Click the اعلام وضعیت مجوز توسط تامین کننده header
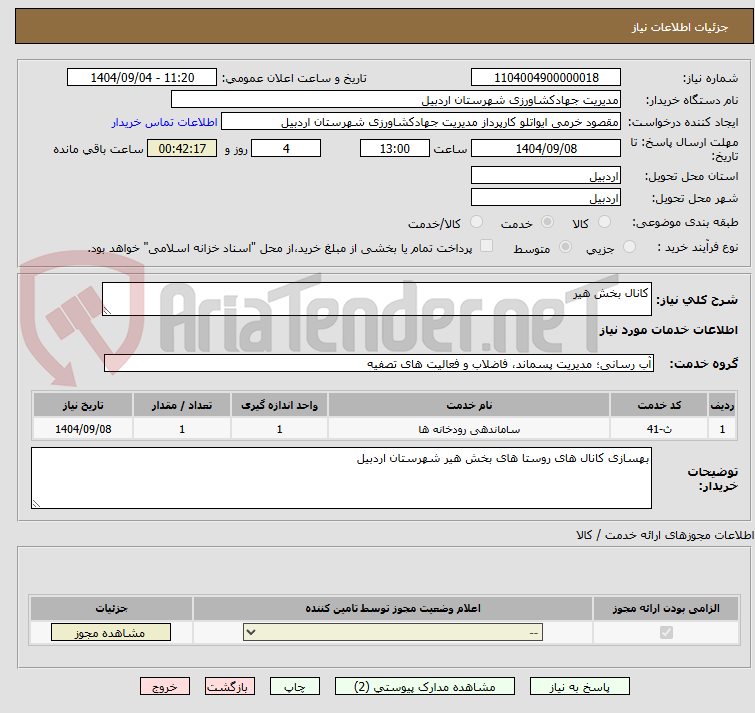 (393, 609)
